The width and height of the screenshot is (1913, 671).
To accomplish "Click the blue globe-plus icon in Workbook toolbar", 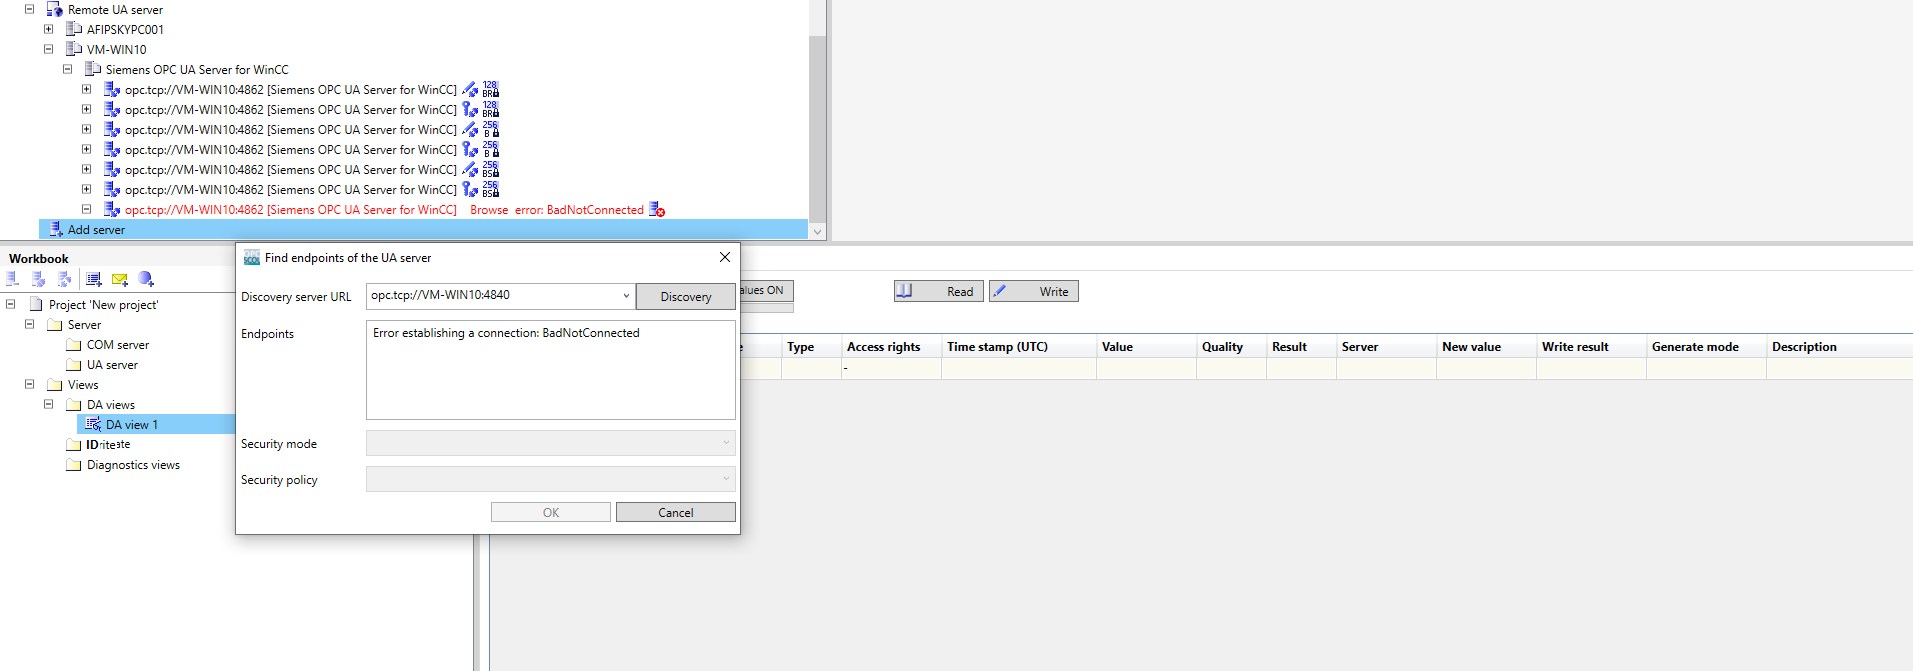I will click(146, 279).
